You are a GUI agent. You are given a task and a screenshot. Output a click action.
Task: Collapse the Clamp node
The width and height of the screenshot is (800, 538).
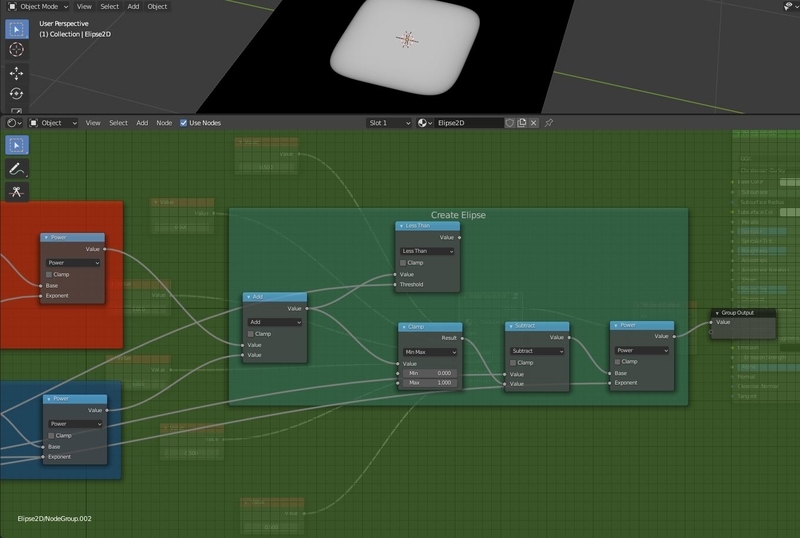404,327
